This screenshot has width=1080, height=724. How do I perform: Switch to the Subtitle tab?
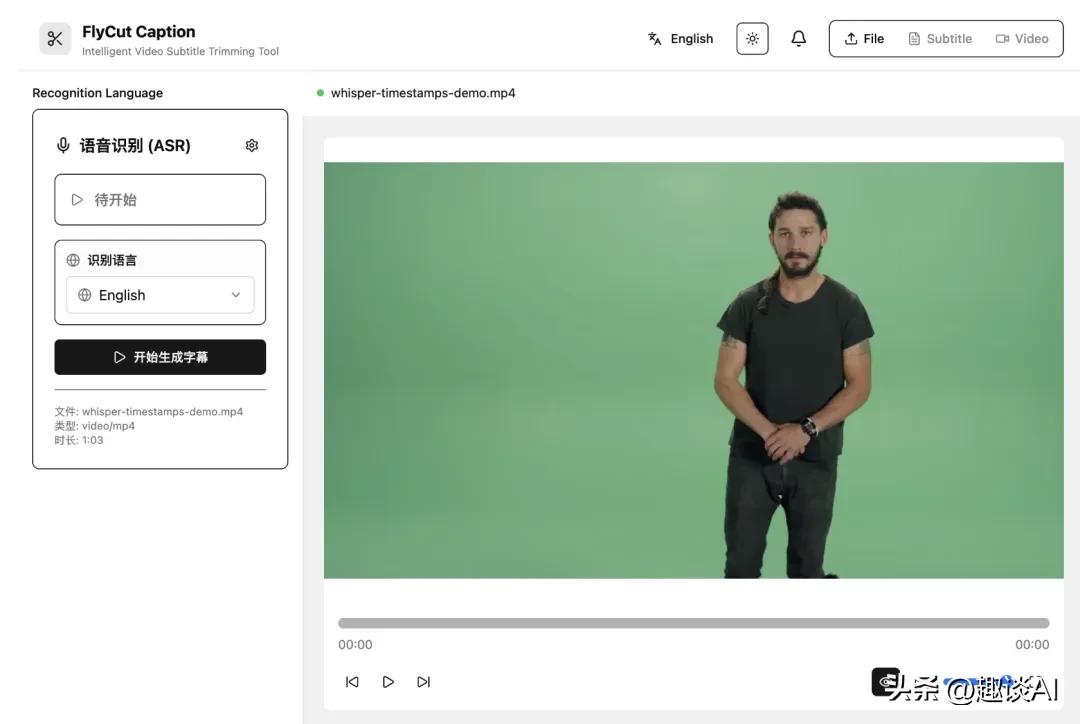coord(940,39)
